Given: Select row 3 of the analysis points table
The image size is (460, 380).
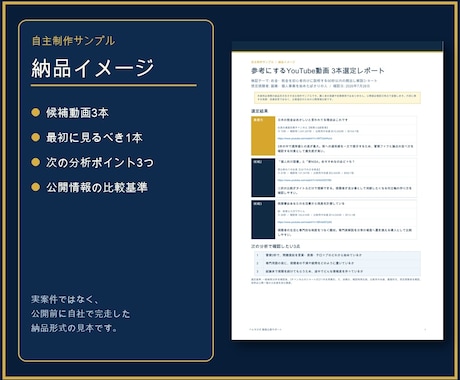Looking at the screenshot, I should click(337, 271).
